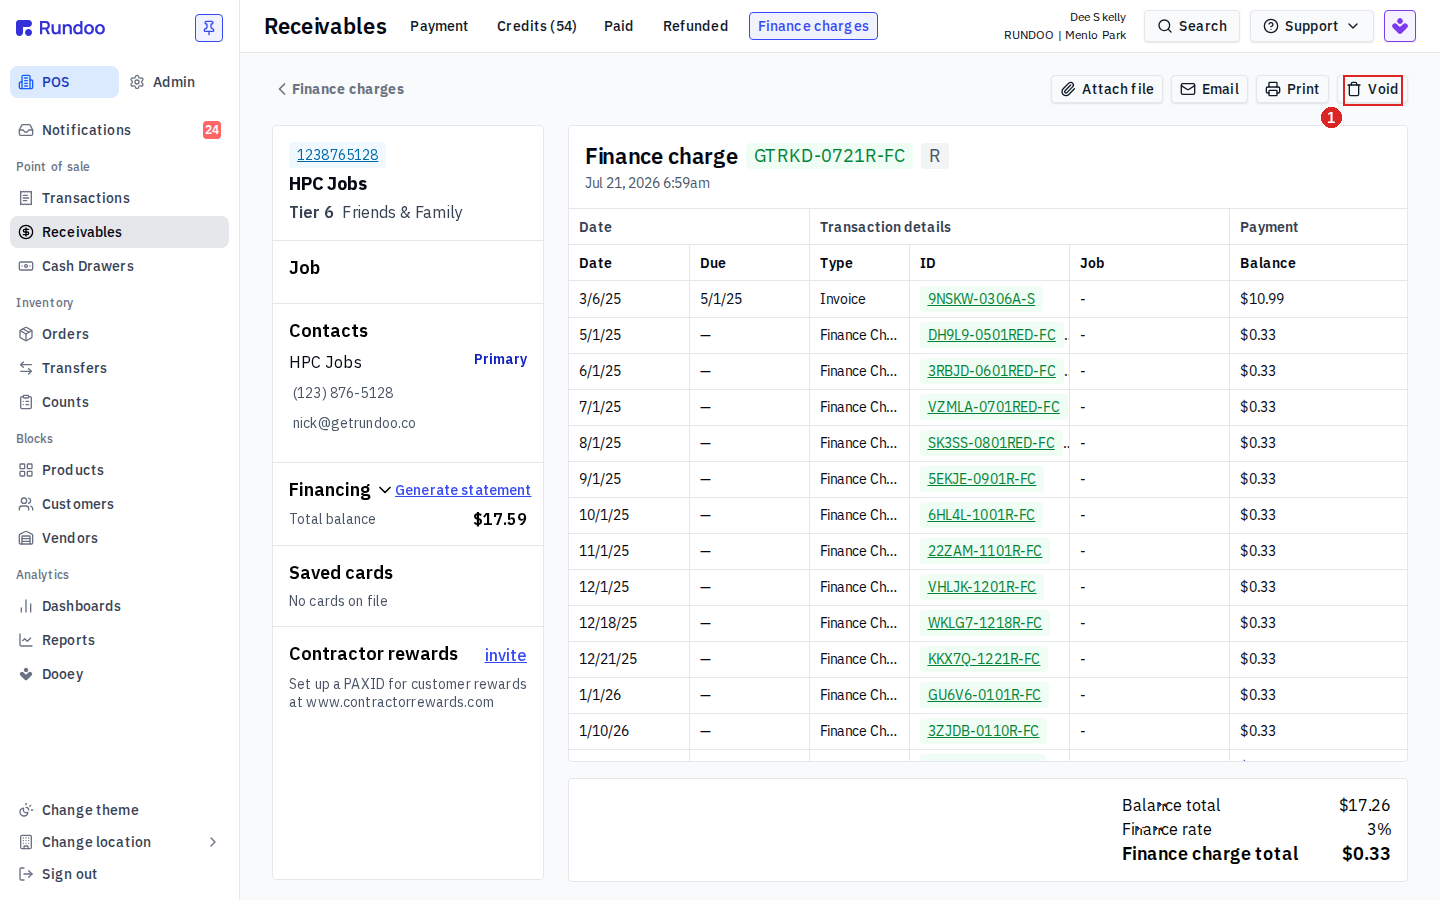Switch to the Refunded tab
1440x900 pixels.
(x=696, y=26)
